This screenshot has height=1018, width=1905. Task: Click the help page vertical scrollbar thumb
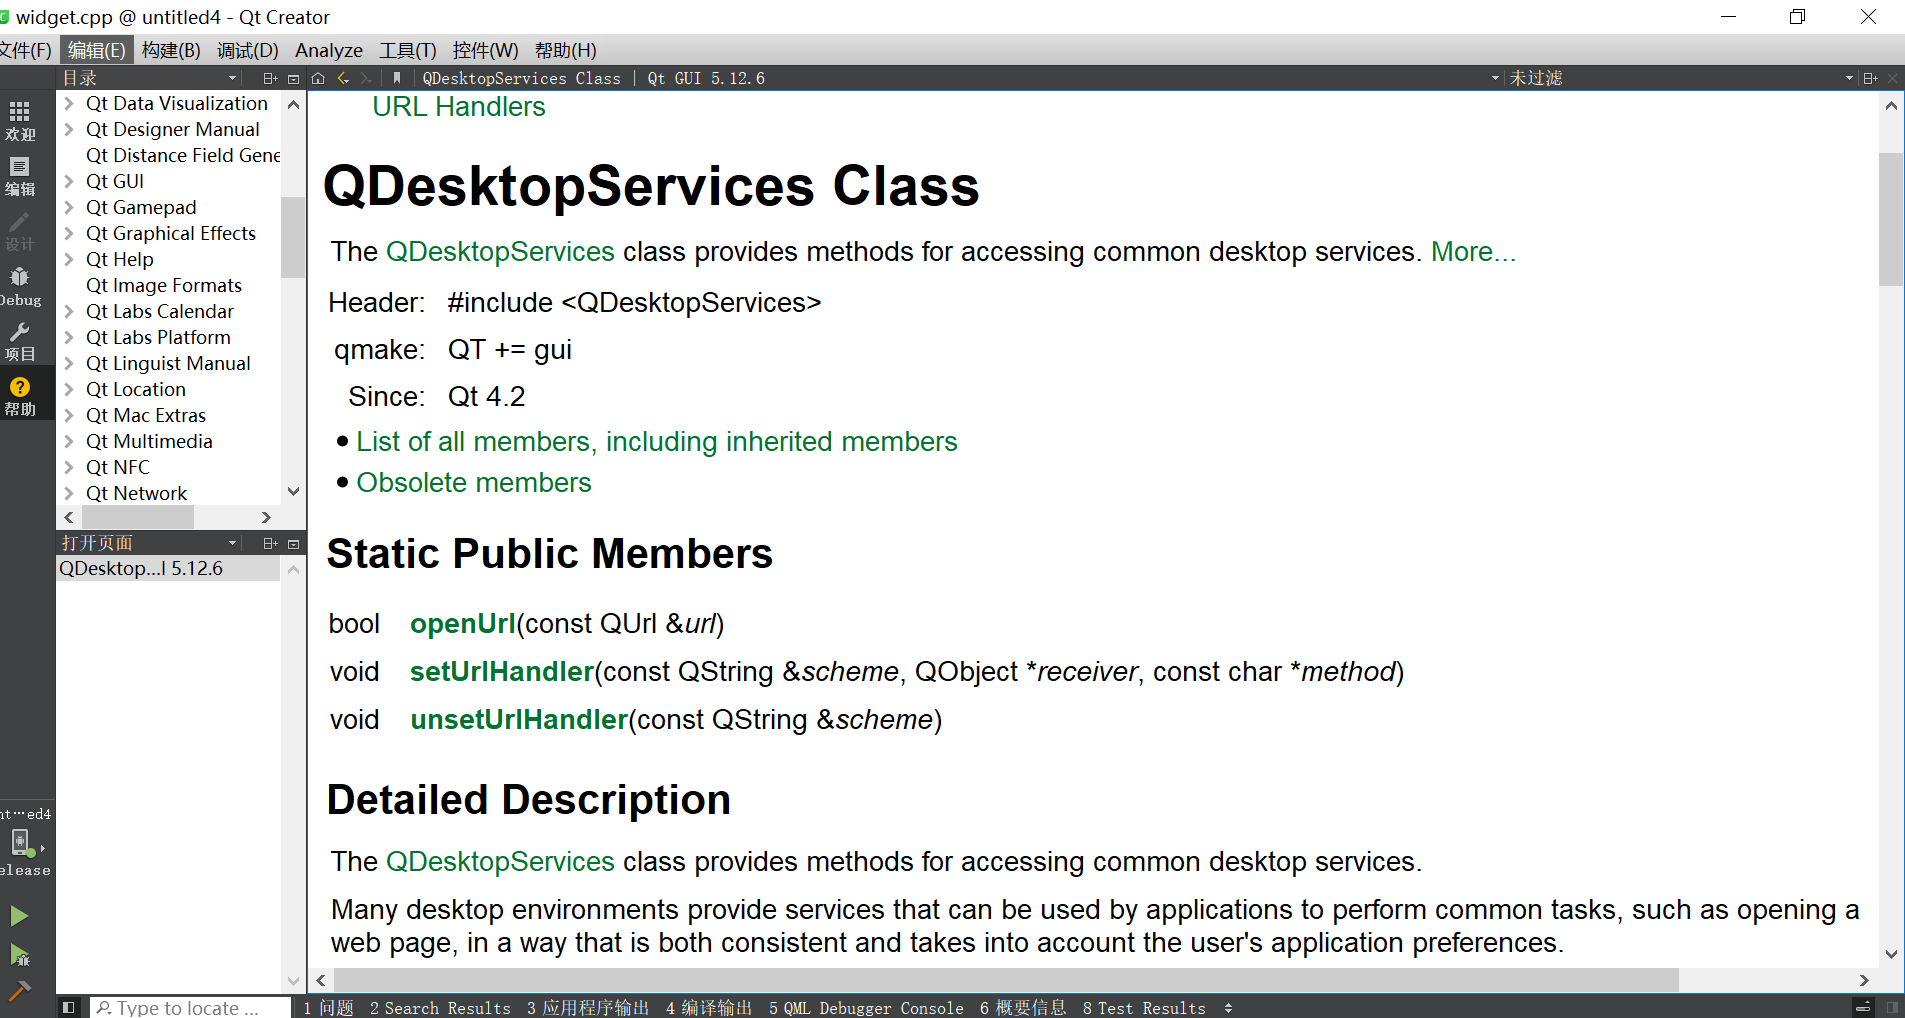click(1891, 219)
